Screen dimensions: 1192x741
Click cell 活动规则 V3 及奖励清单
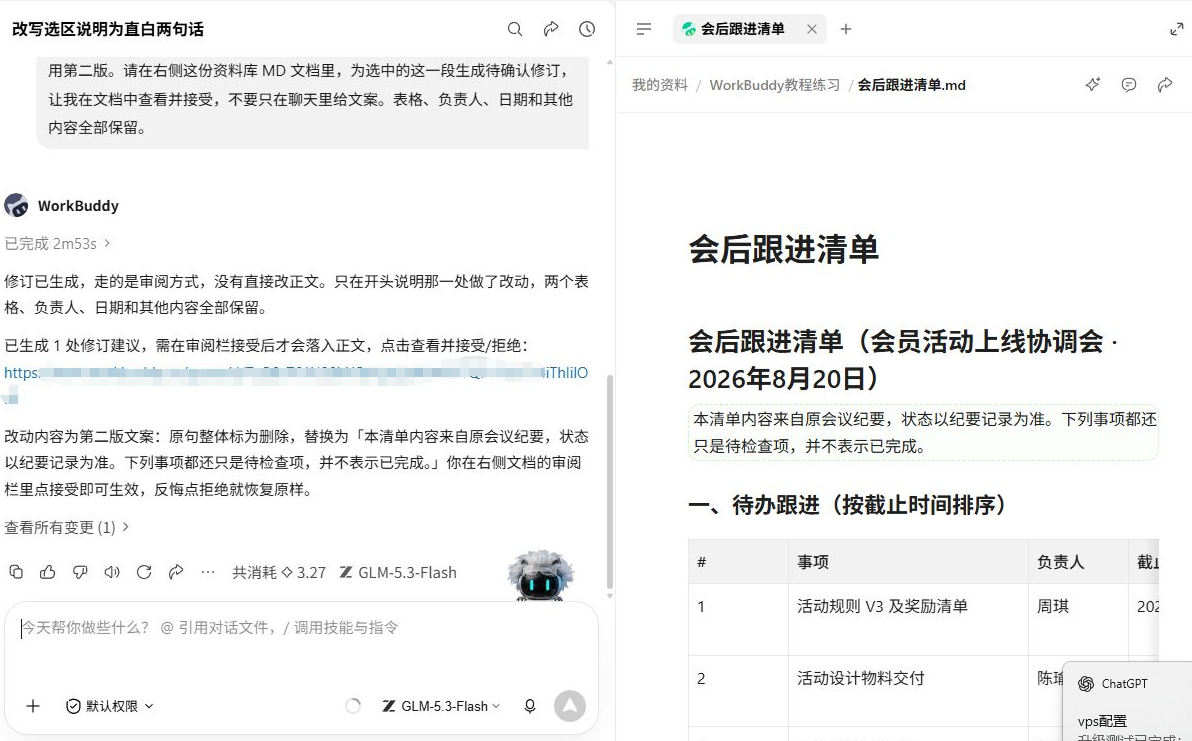(x=908, y=619)
